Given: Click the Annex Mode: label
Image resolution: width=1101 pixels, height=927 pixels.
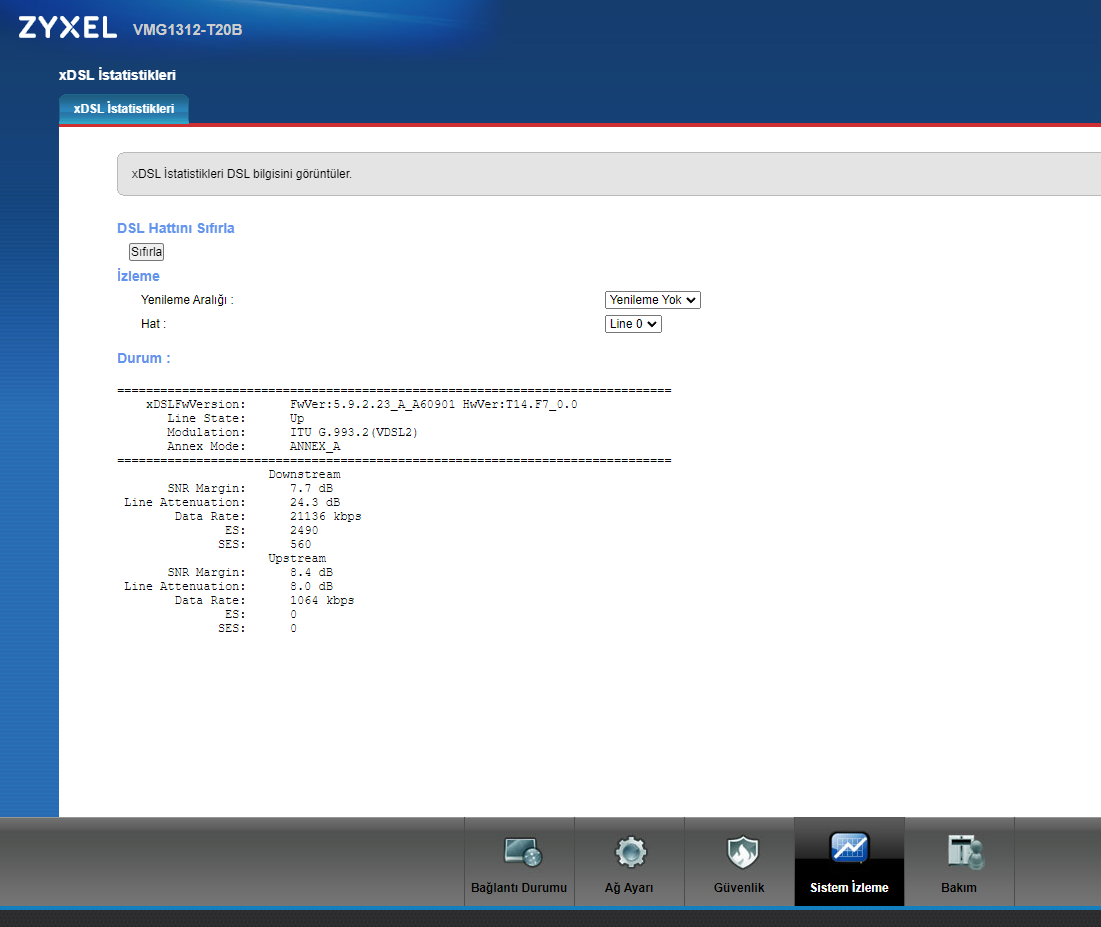Looking at the screenshot, I should point(206,447).
